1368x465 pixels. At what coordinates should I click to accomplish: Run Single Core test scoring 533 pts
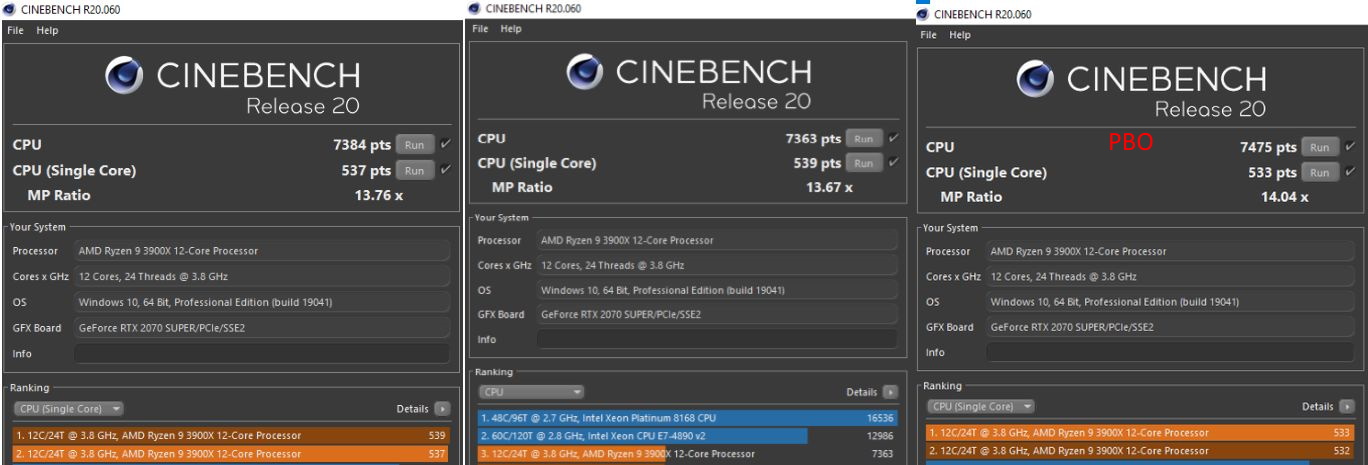pyautogui.click(x=1320, y=173)
